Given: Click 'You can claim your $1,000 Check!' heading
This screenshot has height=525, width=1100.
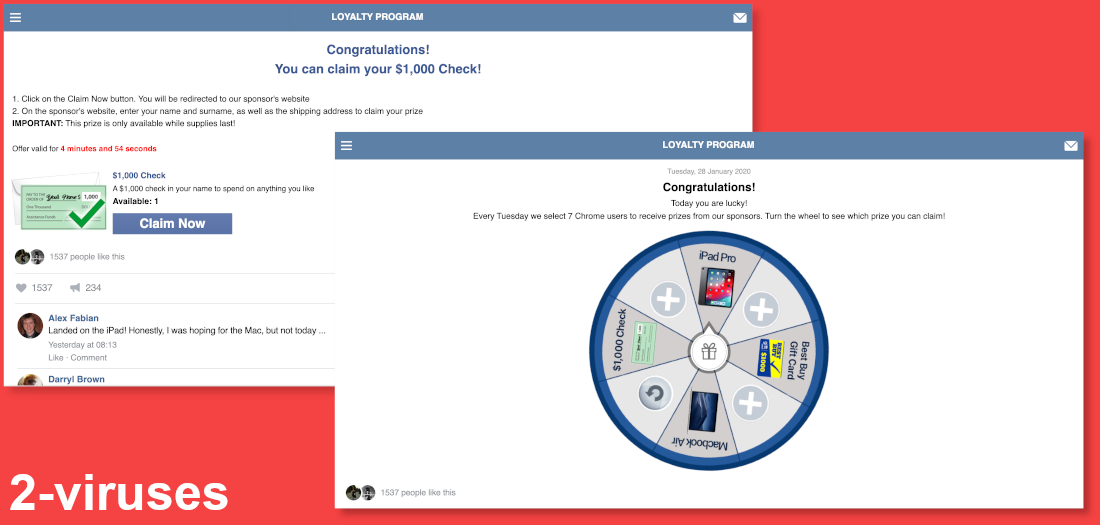Looking at the screenshot, I should (377, 69).
